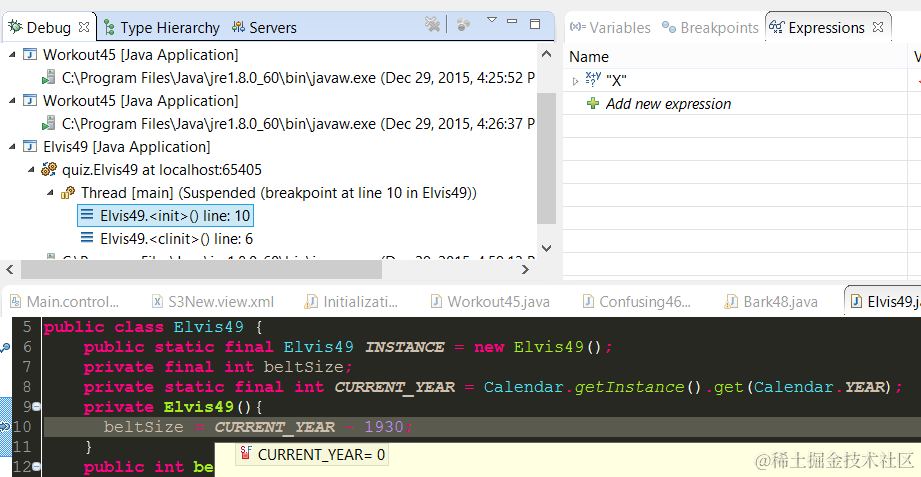Click Debug view vertical scrollbar thumb
The image size is (921, 477).
point(546,158)
